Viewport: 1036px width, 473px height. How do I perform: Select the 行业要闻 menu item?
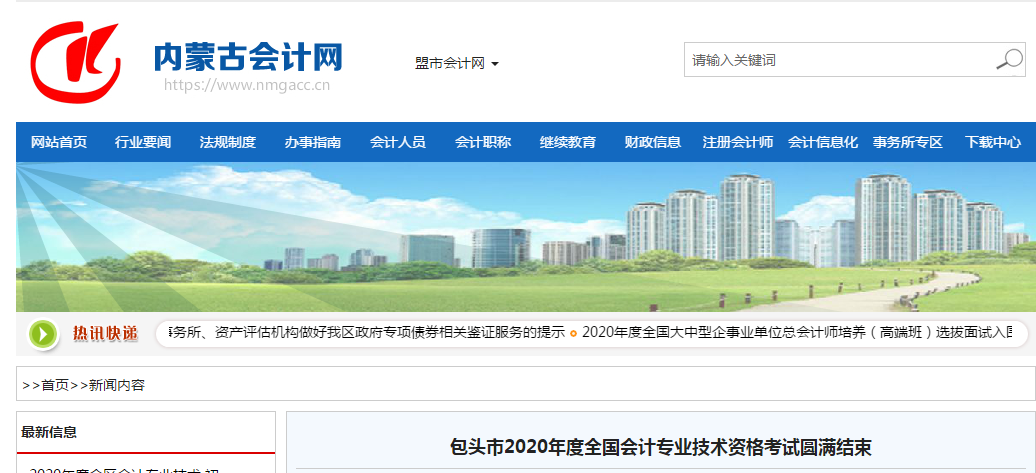[143, 142]
